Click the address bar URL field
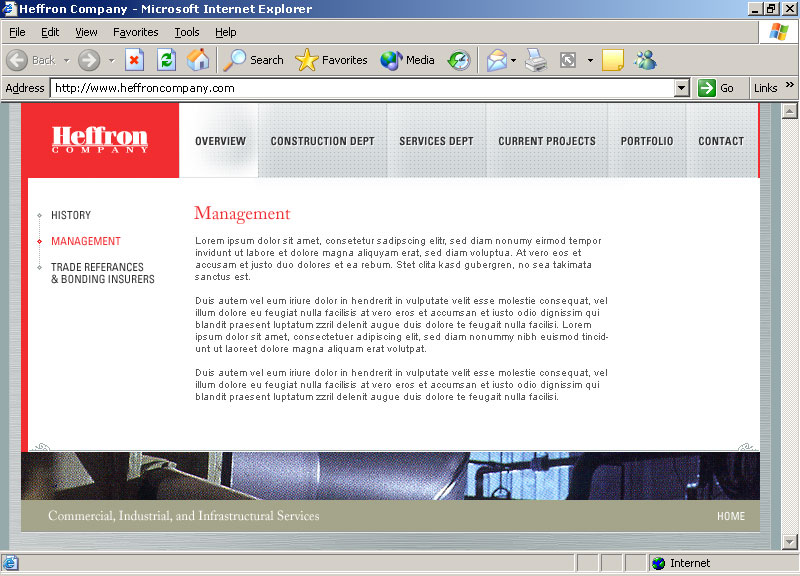This screenshot has width=800, height=576. coord(360,88)
